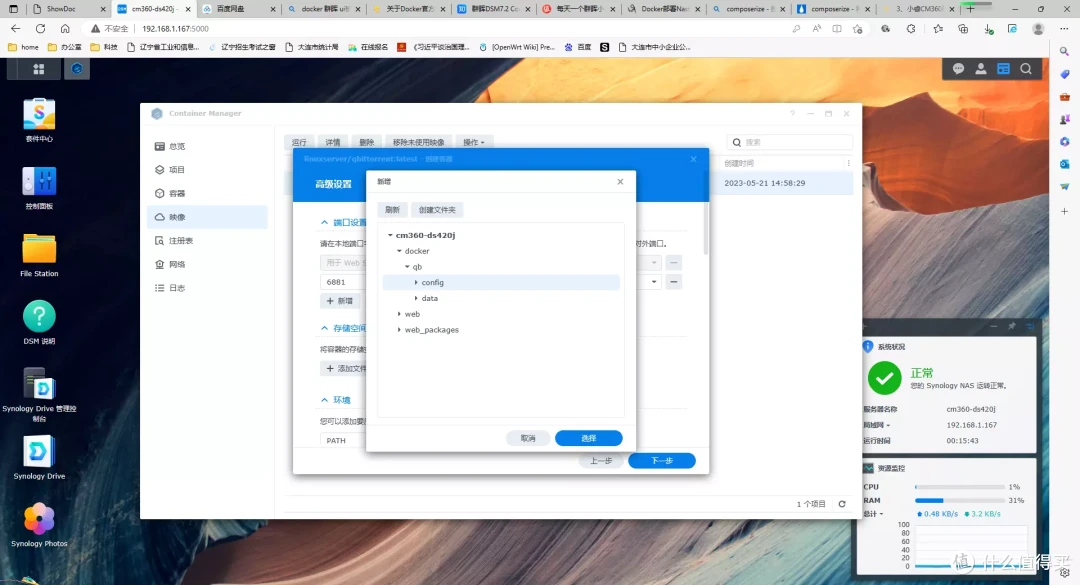Screen dimensions: 1080x585
Task: Remove the 6881 port row
Action: [x=674, y=282]
